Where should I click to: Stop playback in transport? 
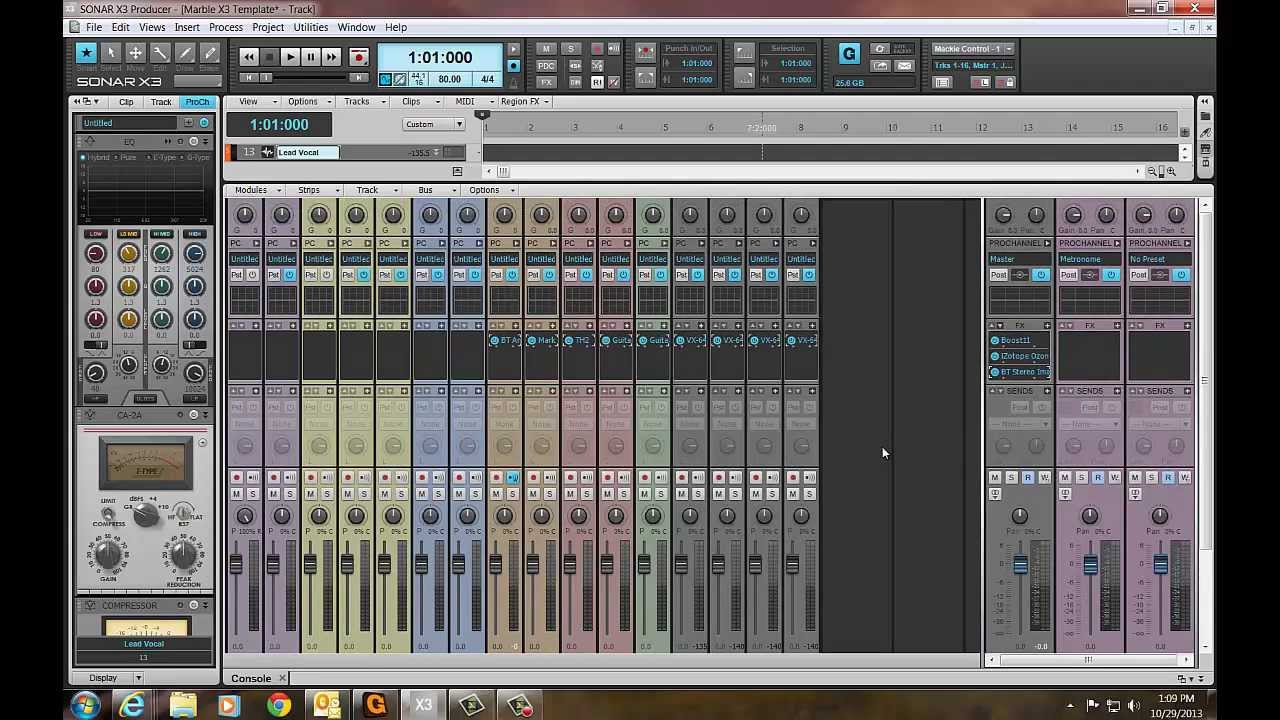tap(270, 57)
